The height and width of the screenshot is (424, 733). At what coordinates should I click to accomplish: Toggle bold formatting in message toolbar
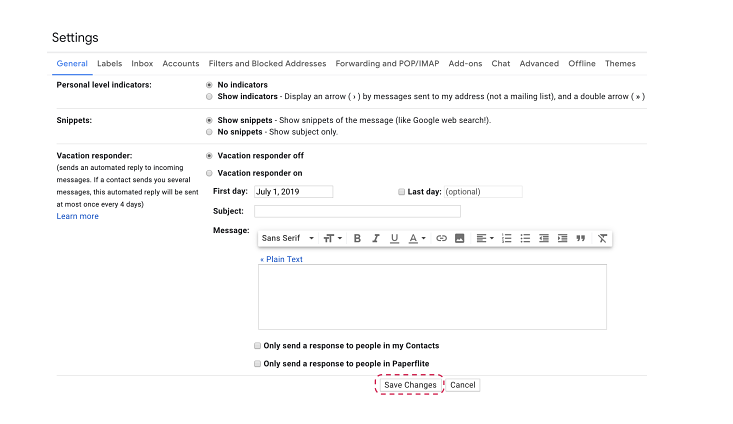tap(357, 238)
